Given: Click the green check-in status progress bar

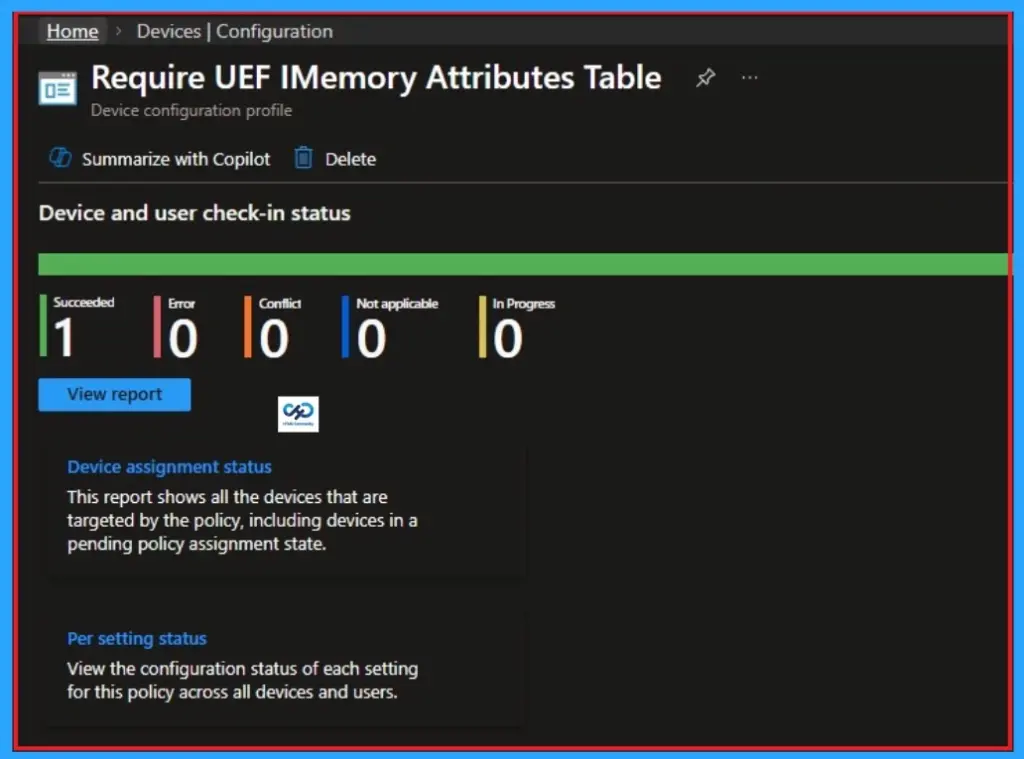Looking at the screenshot, I should click(x=520, y=263).
